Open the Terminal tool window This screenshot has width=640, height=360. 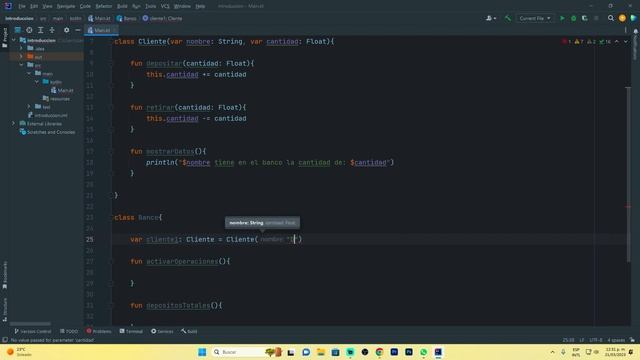click(x=131, y=331)
